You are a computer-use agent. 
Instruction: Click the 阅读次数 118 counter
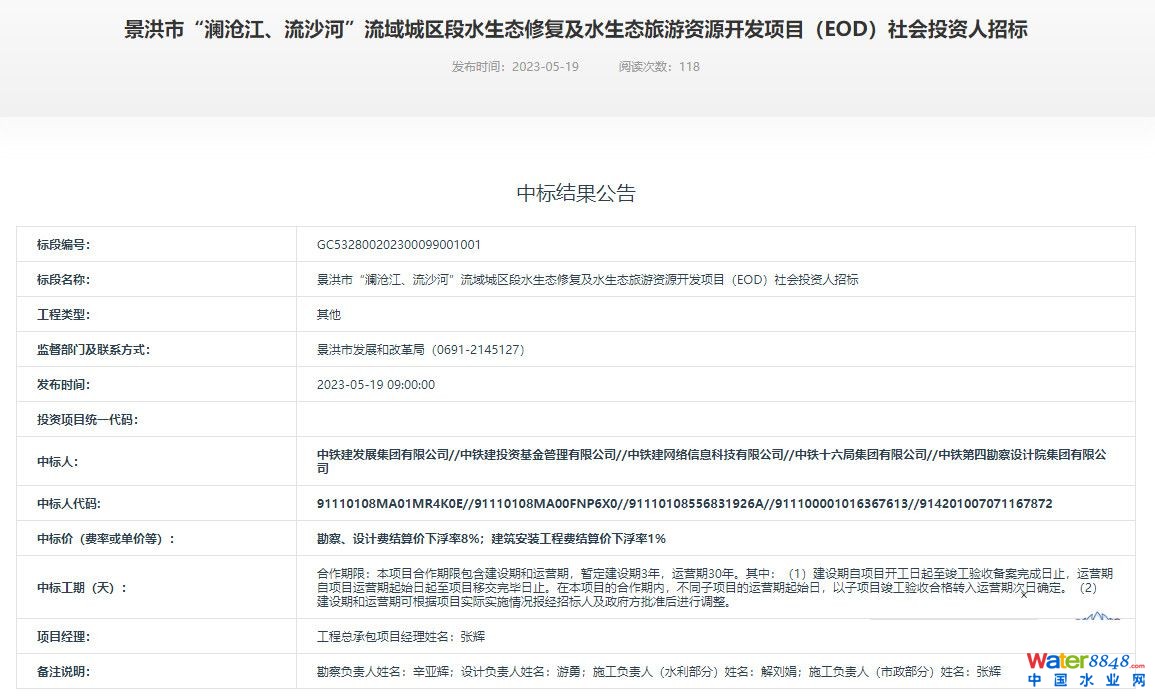[x=658, y=67]
